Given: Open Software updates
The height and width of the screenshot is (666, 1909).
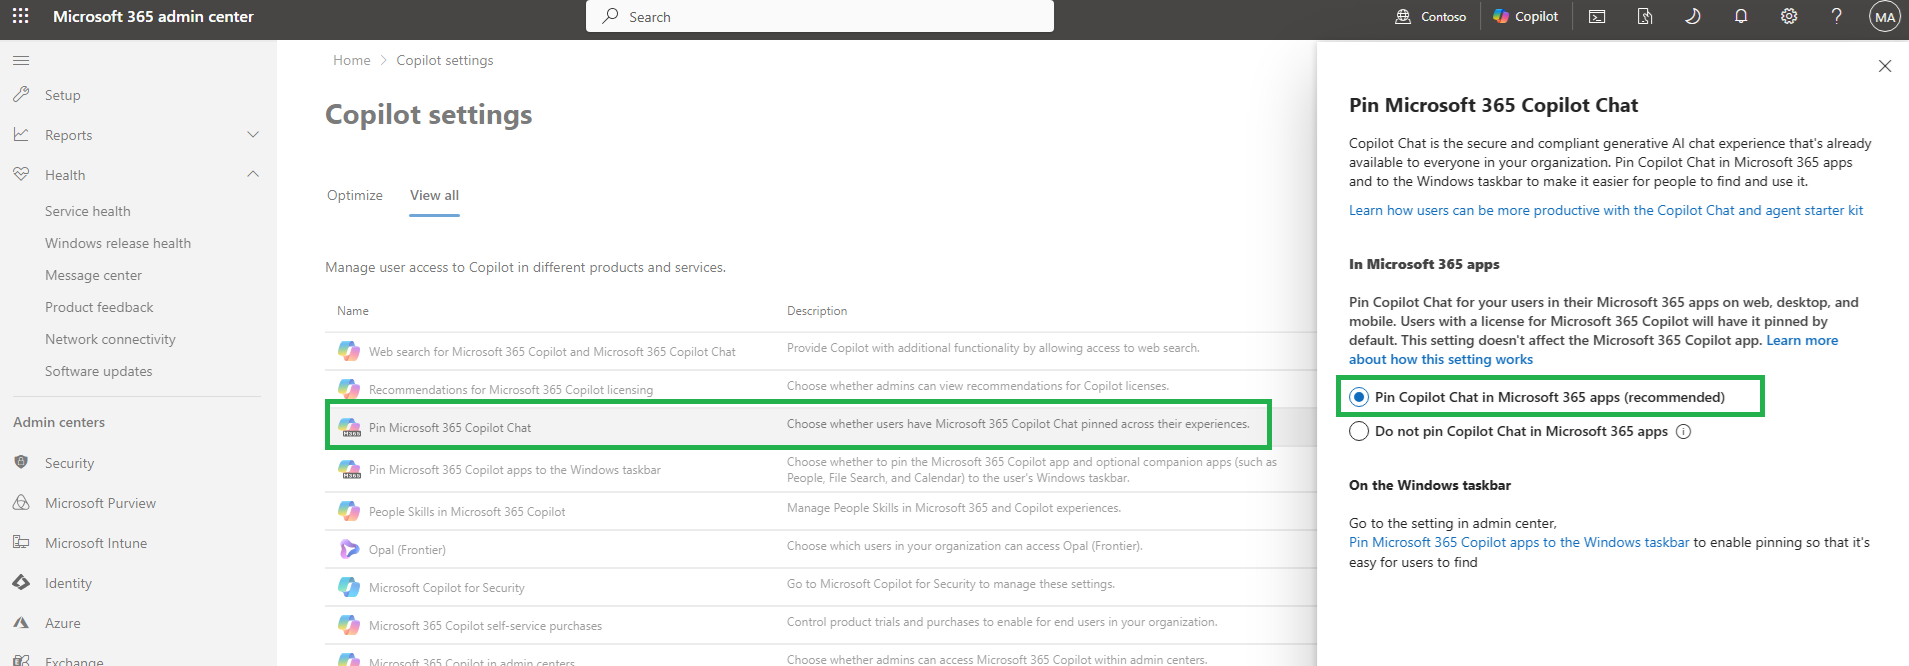Looking at the screenshot, I should (x=99, y=371).
